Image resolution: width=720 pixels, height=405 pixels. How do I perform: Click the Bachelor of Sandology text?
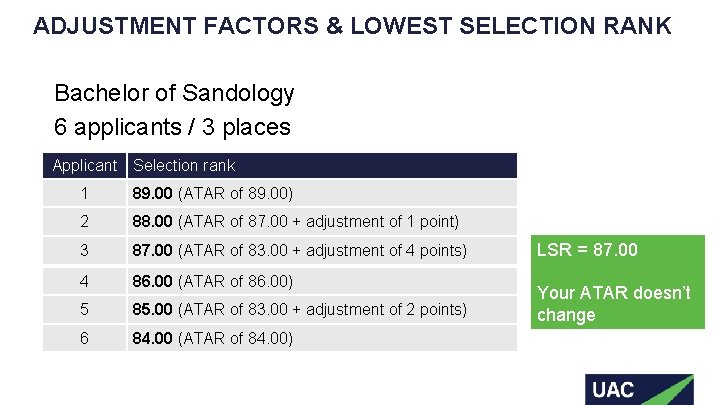pyautogui.click(x=174, y=93)
